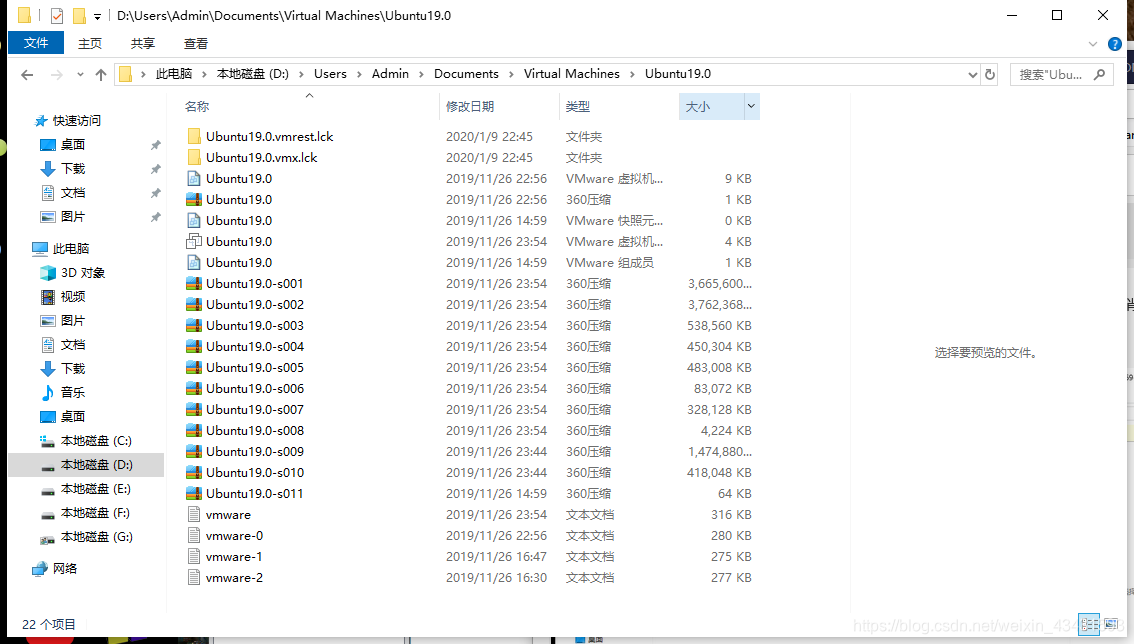Select the 9 KB VMware 虚拟机 file icon

click(x=194, y=178)
